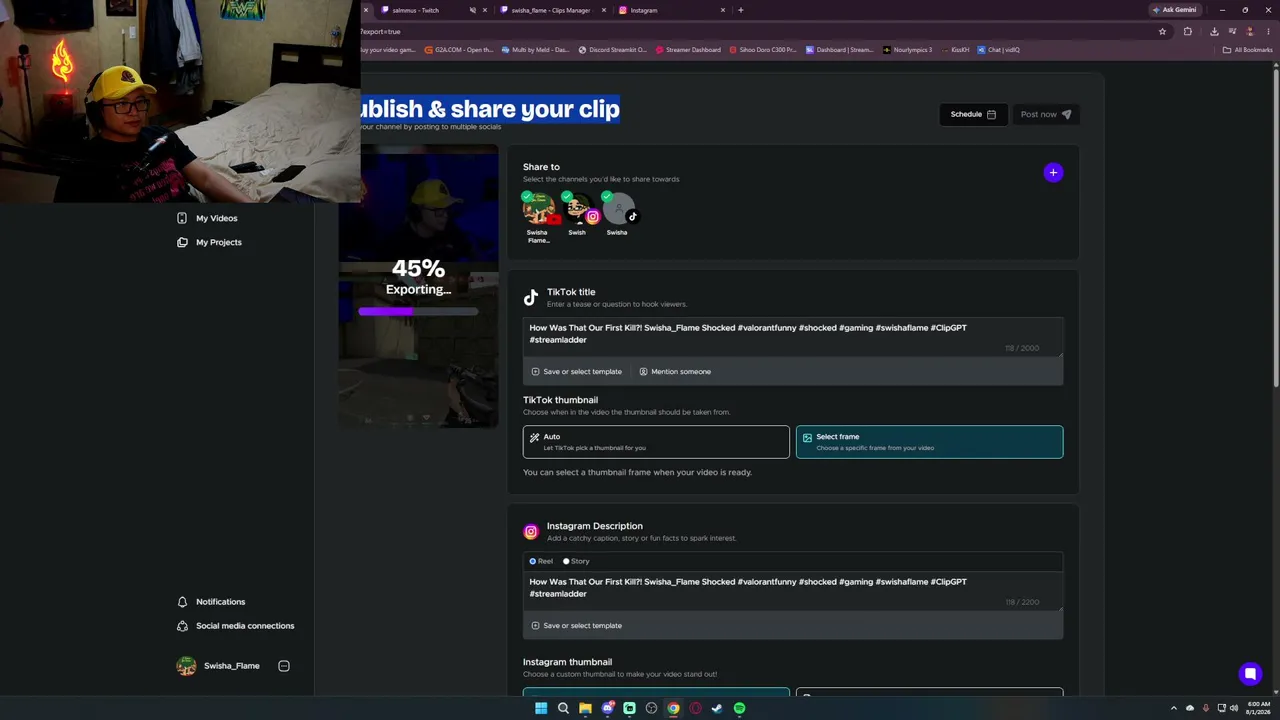This screenshot has height=720, width=1280.
Task: Open Discord from the taskbar
Action: (x=607, y=708)
